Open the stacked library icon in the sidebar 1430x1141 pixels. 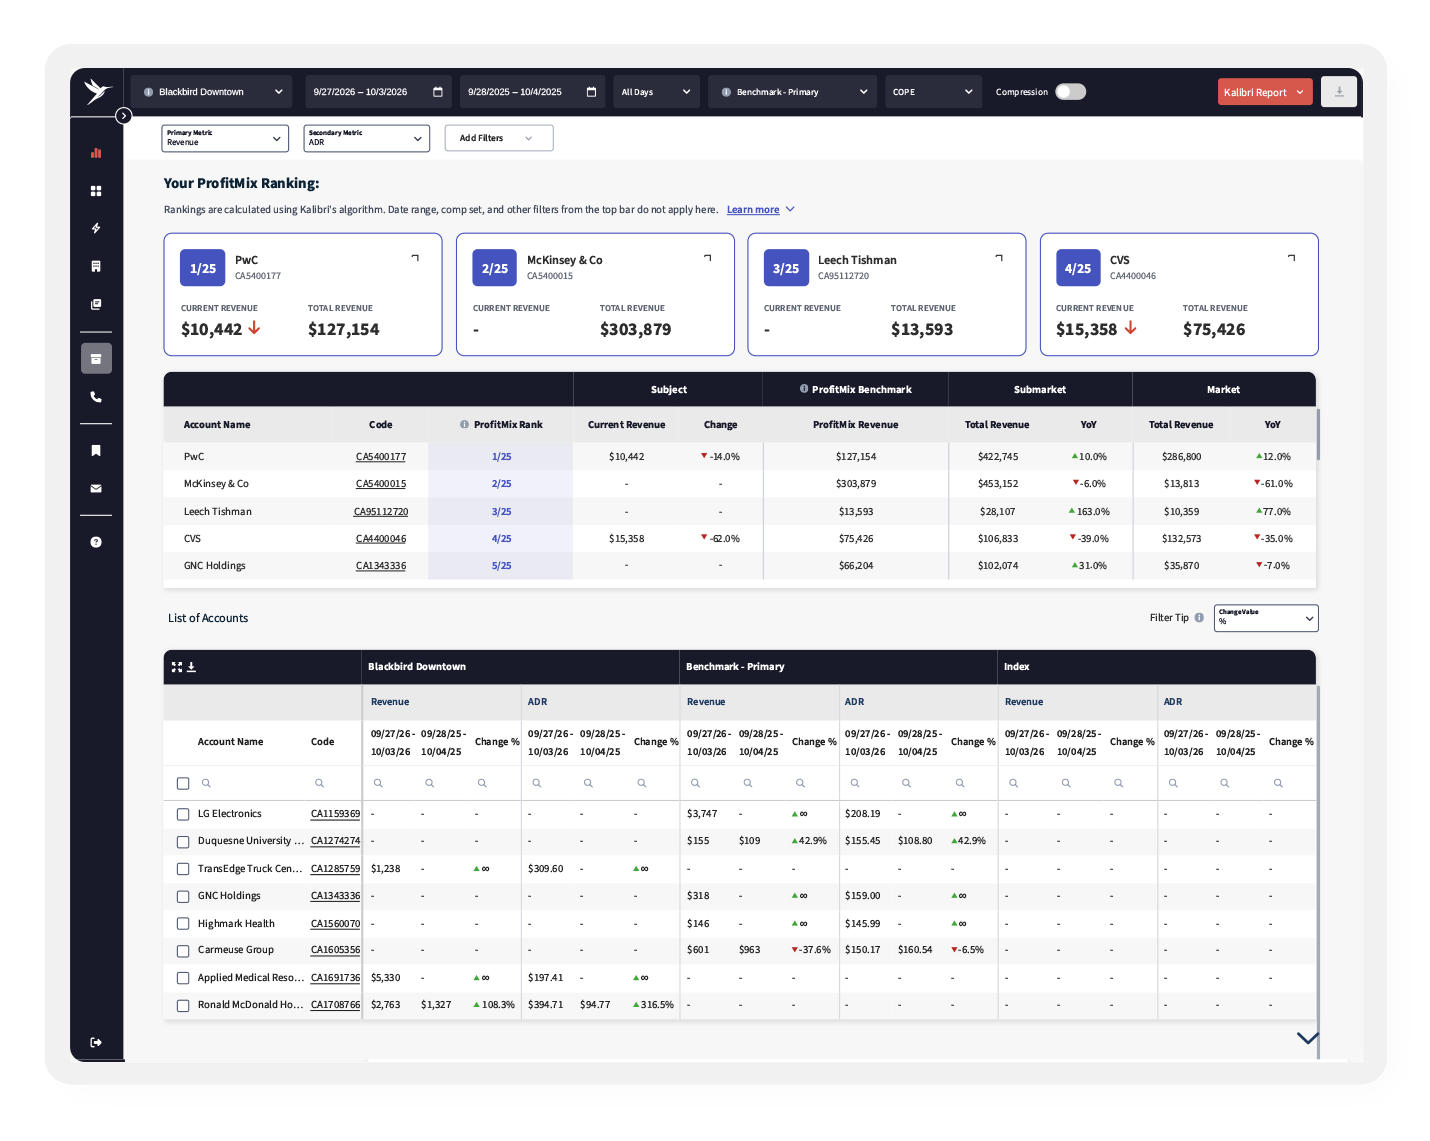[x=96, y=304]
